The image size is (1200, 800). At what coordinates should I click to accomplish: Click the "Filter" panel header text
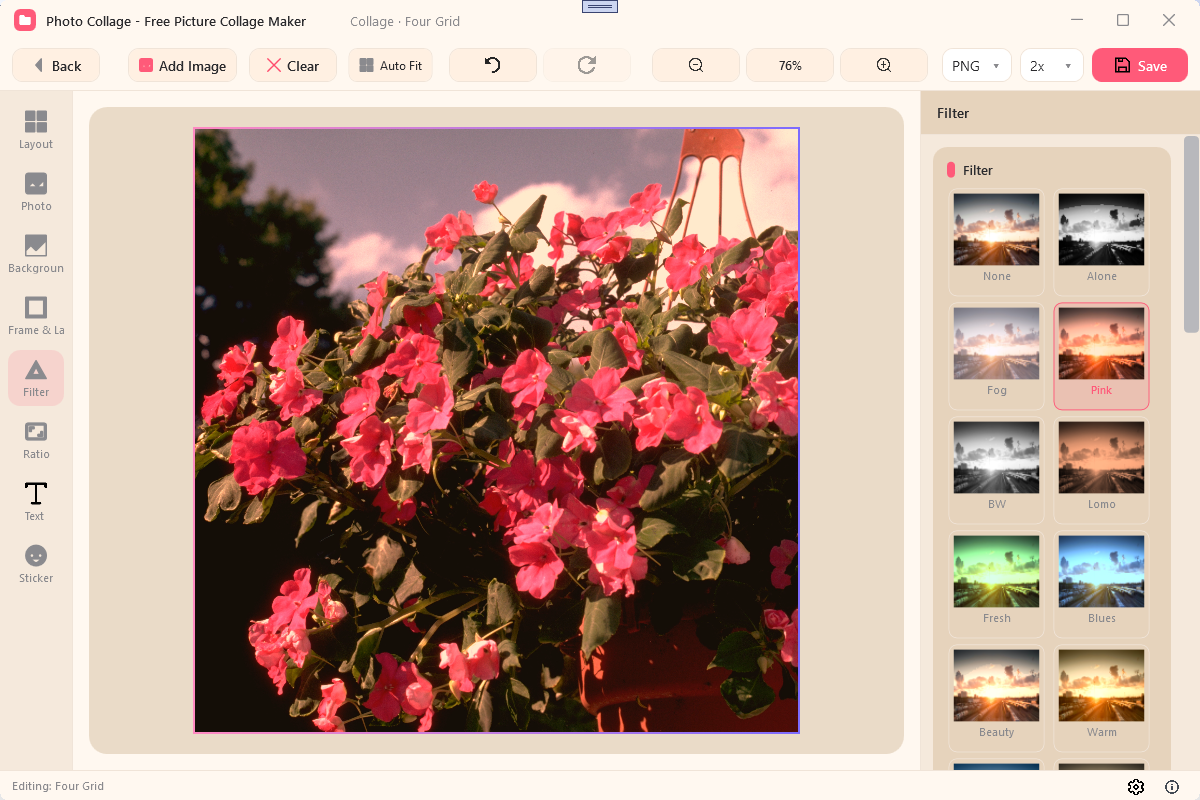[953, 113]
